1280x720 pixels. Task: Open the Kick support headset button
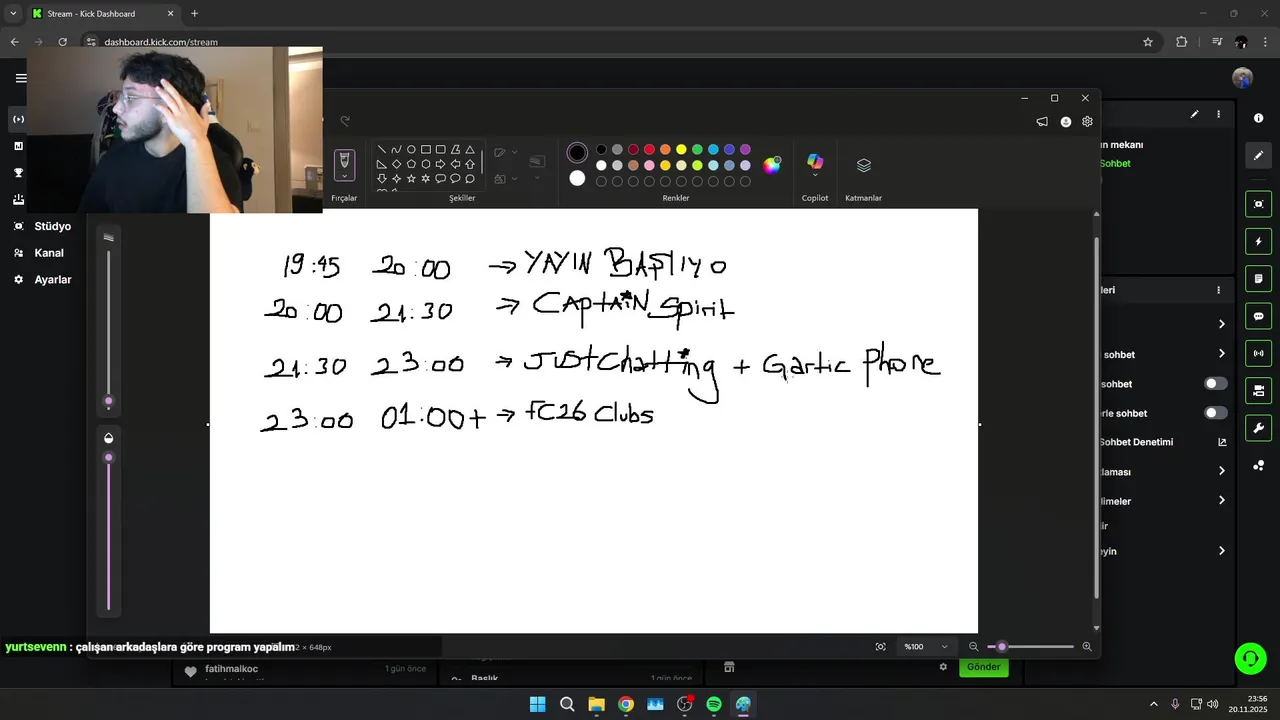pos(1250,658)
